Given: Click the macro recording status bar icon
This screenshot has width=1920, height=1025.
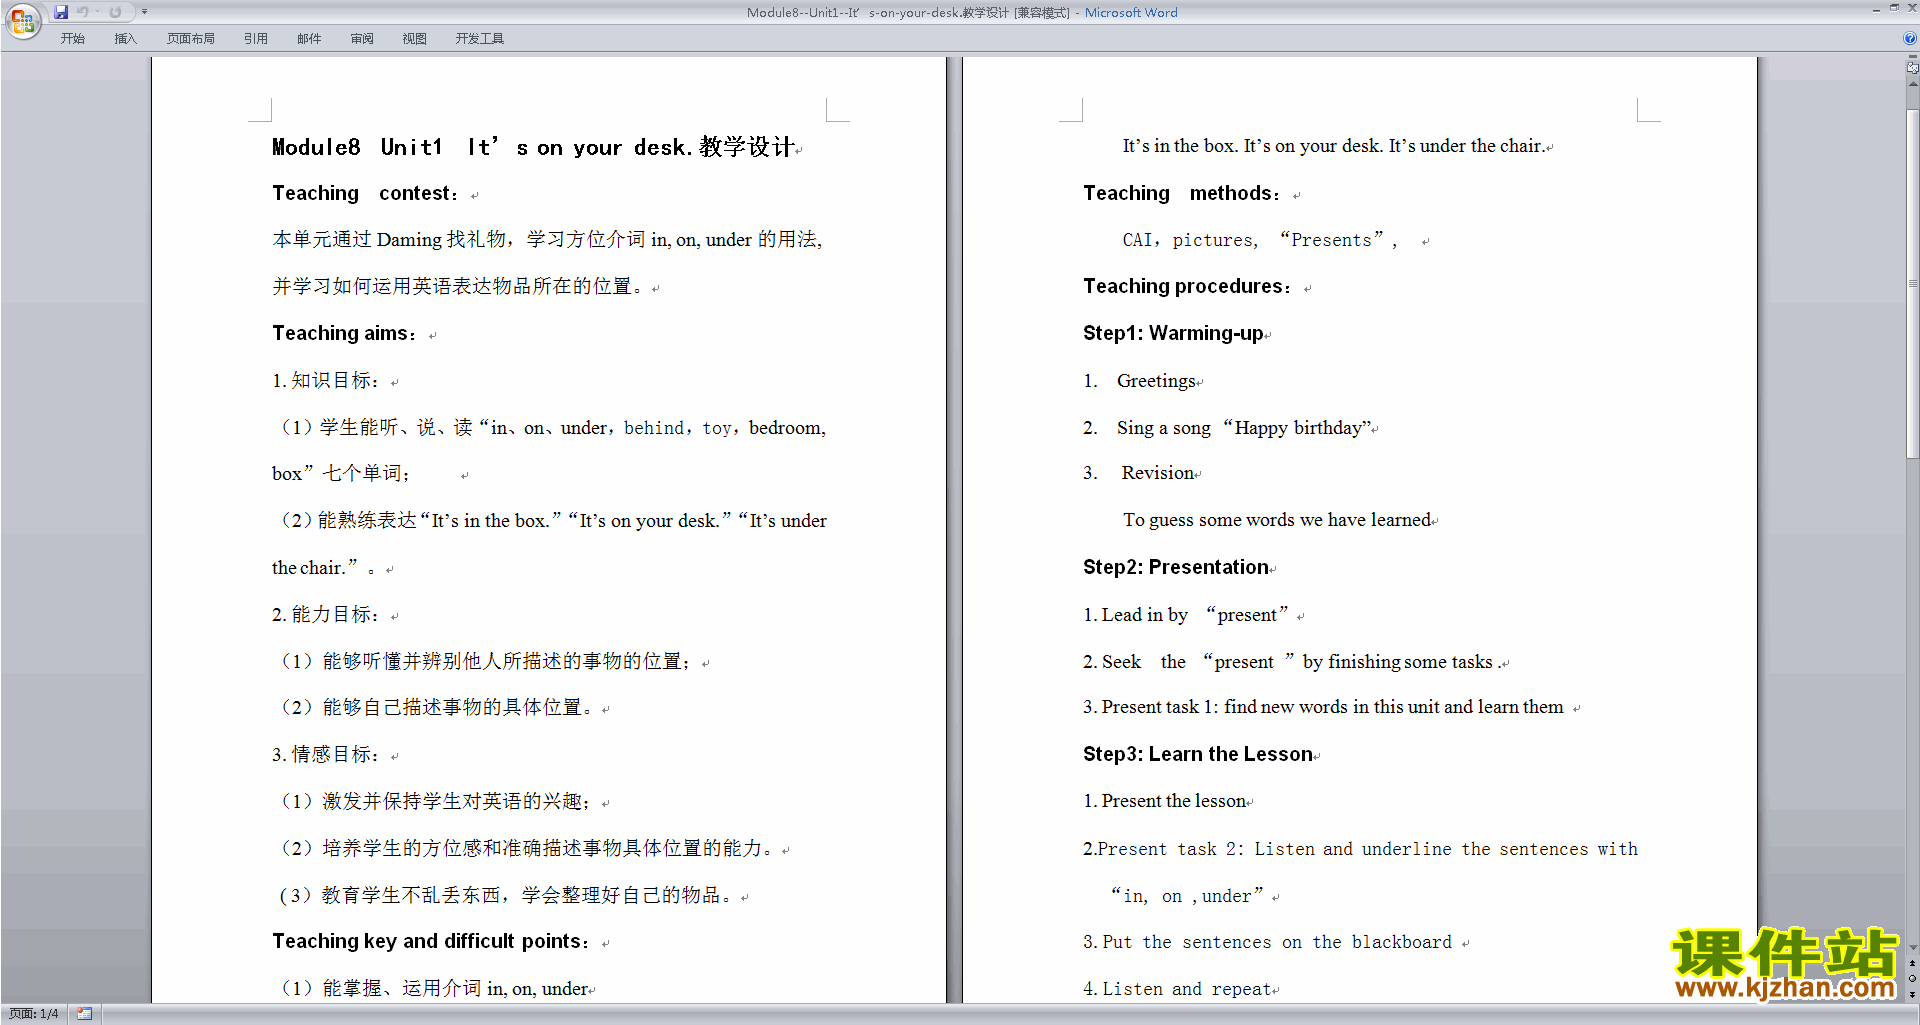Looking at the screenshot, I should 84,1014.
